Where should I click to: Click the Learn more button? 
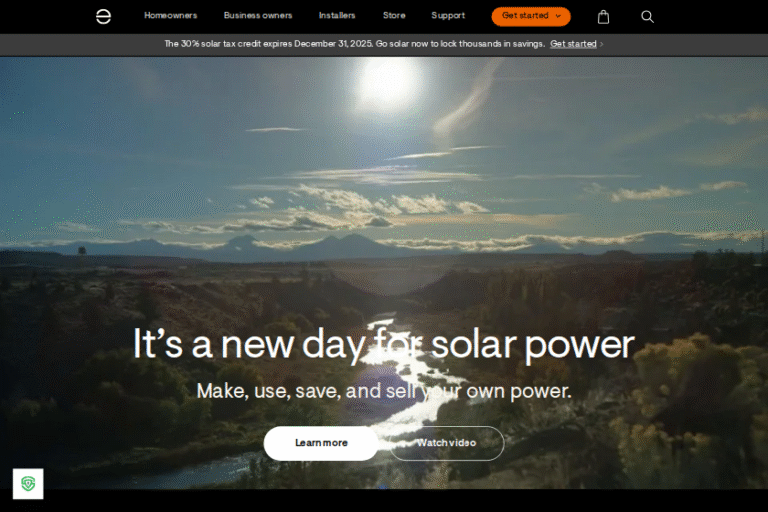click(321, 443)
